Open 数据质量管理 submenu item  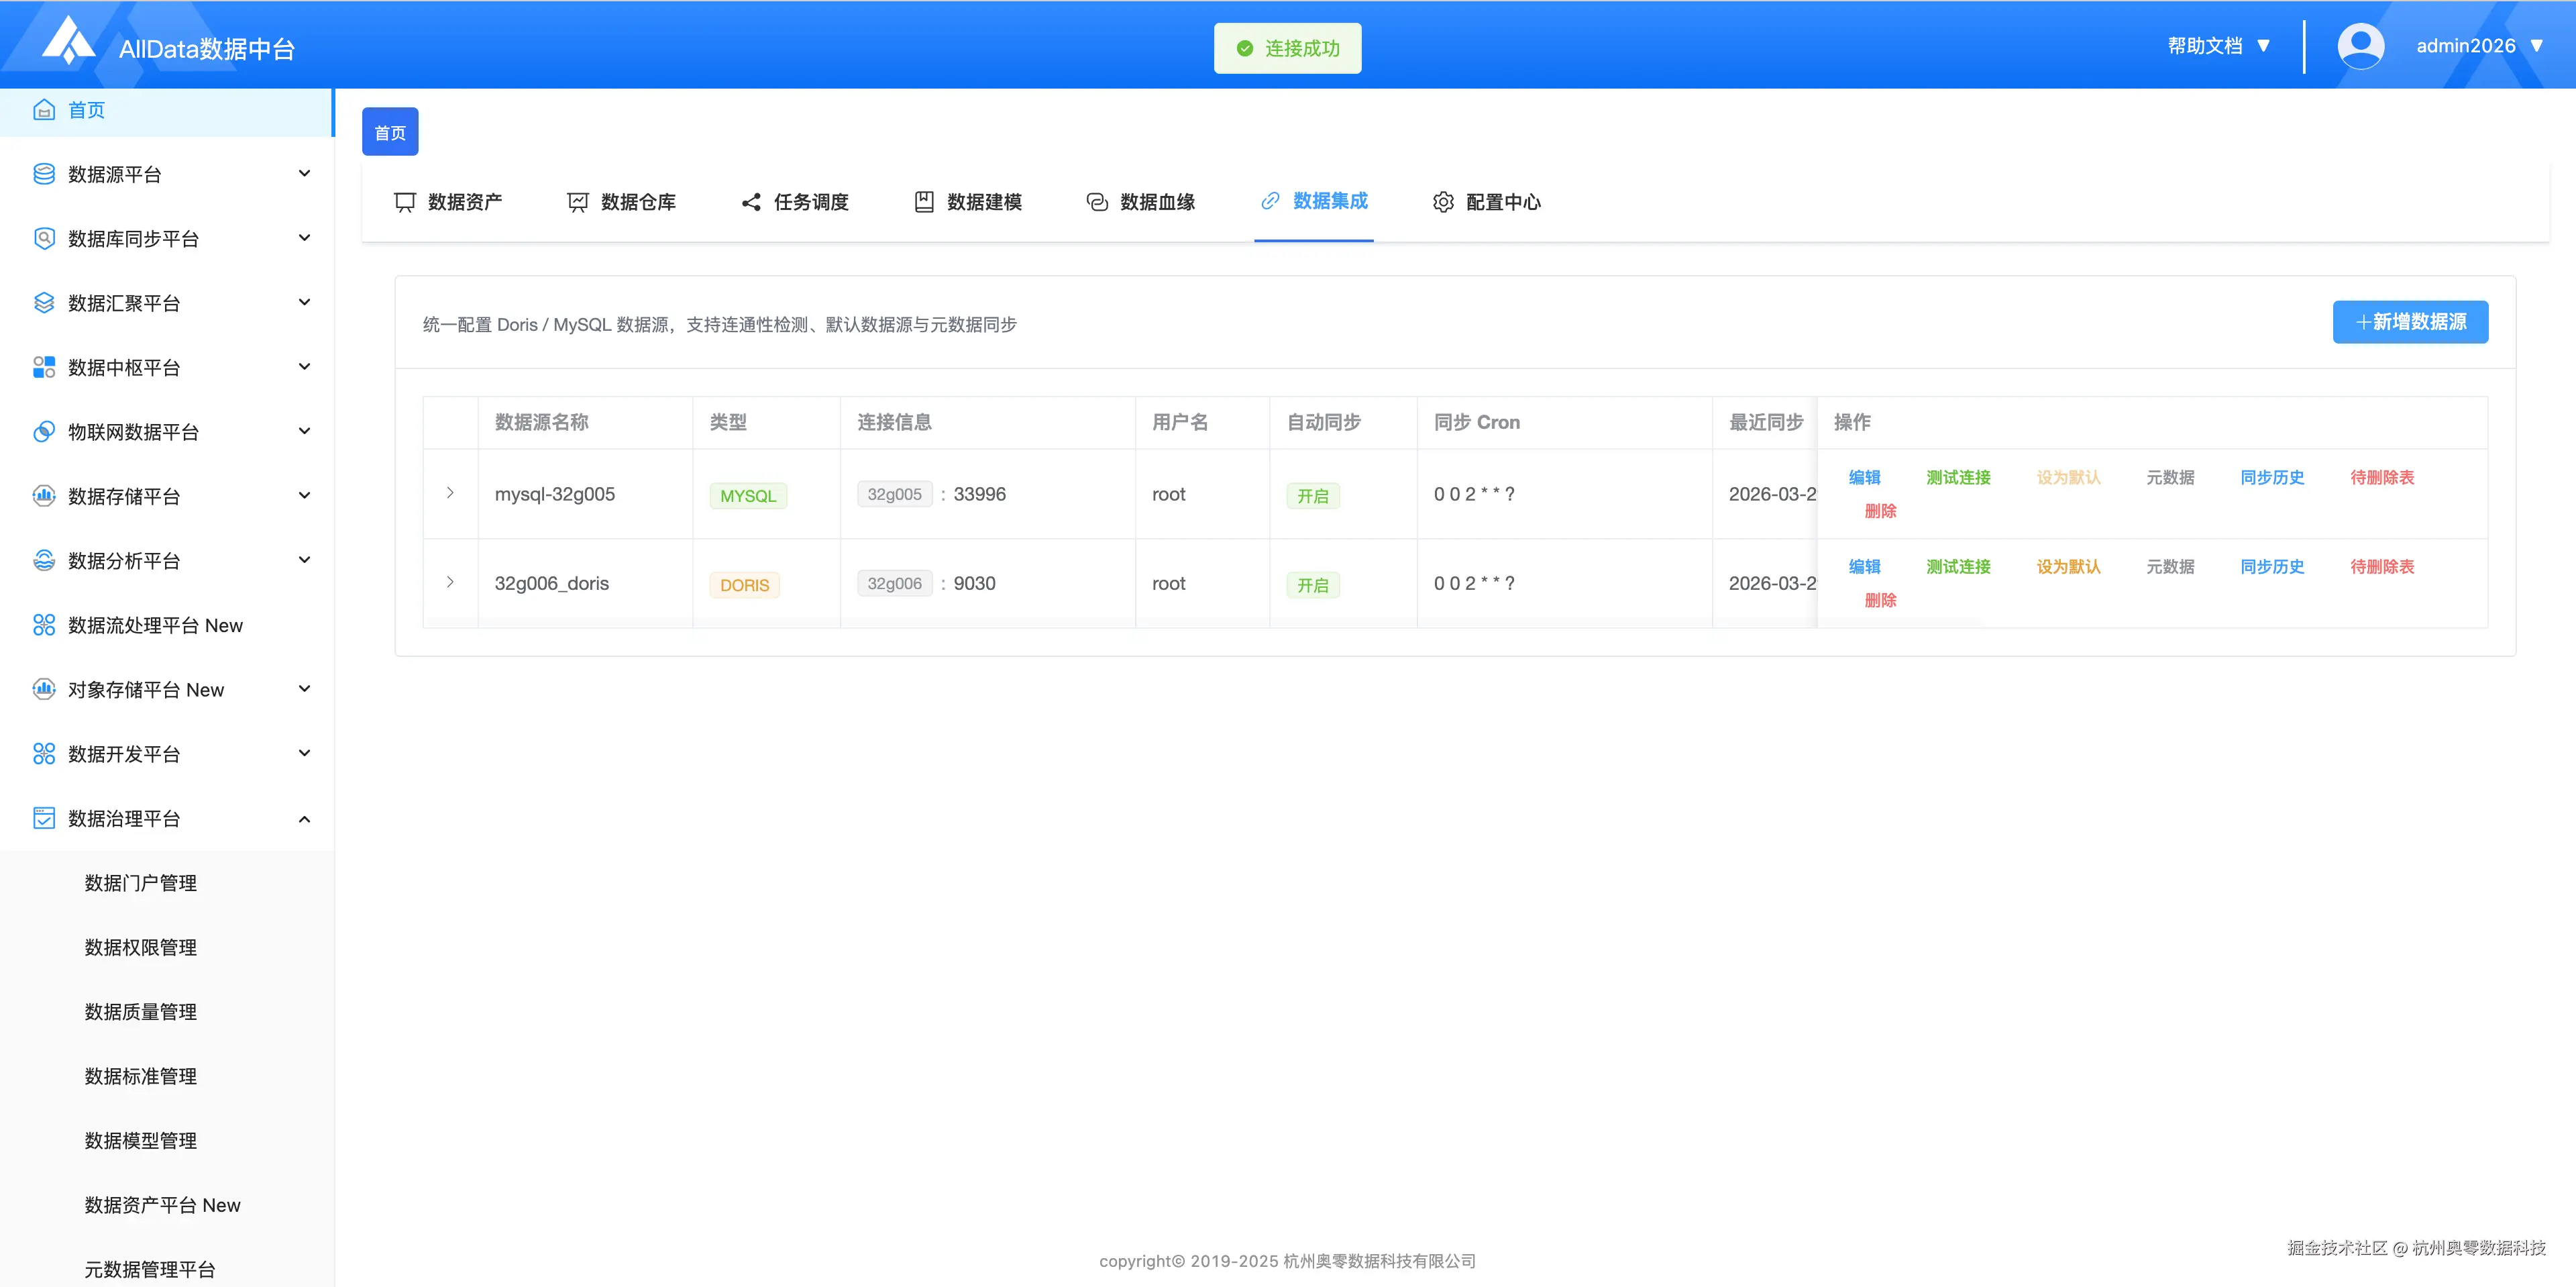point(141,1012)
